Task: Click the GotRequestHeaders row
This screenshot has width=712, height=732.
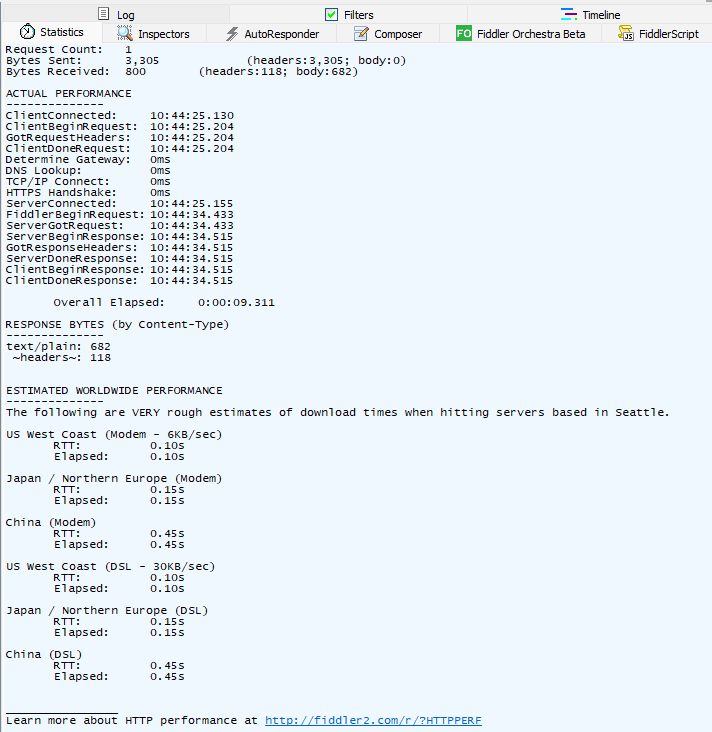Action: coord(120,137)
